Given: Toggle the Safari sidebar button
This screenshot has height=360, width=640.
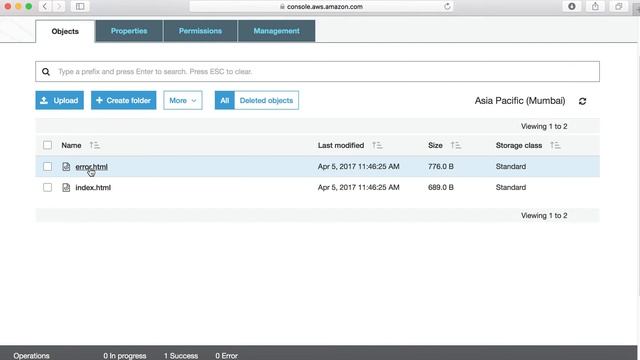Looking at the screenshot, I should pyautogui.click(x=80, y=7).
